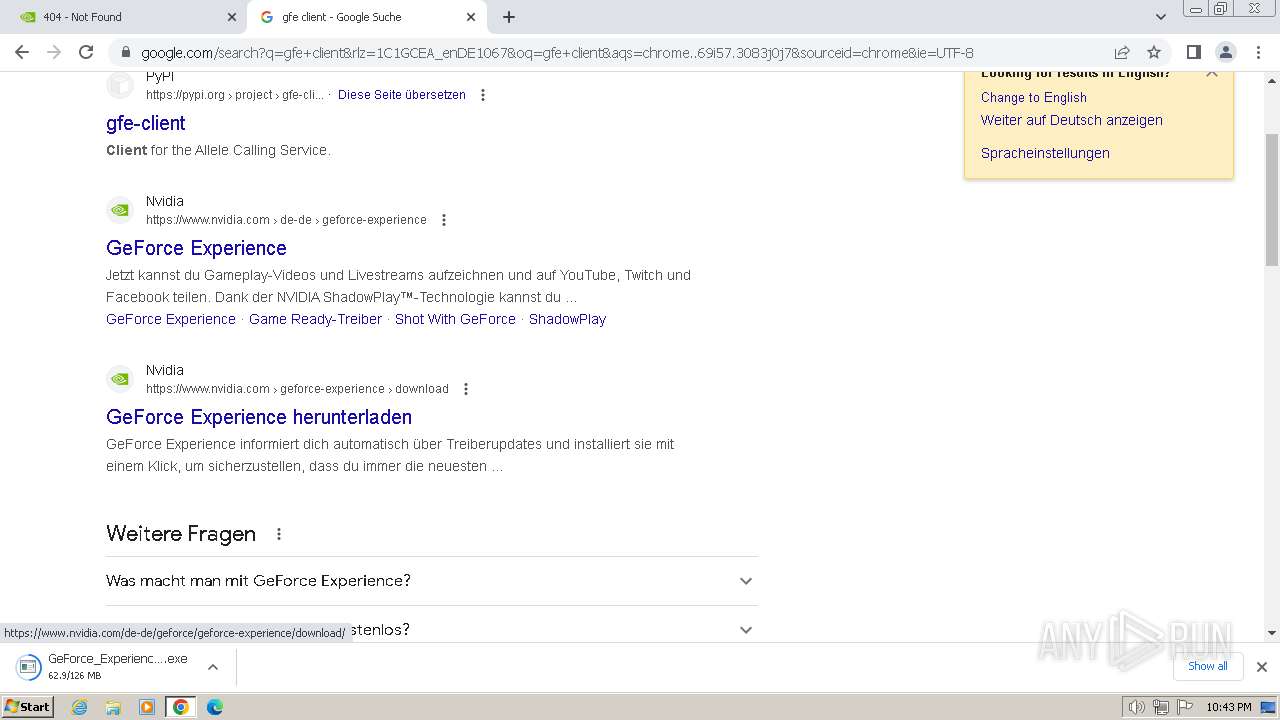This screenshot has height=720, width=1280.
Task: Click Weiter auf Deutsch anzeigen
Action: point(1071,120)
